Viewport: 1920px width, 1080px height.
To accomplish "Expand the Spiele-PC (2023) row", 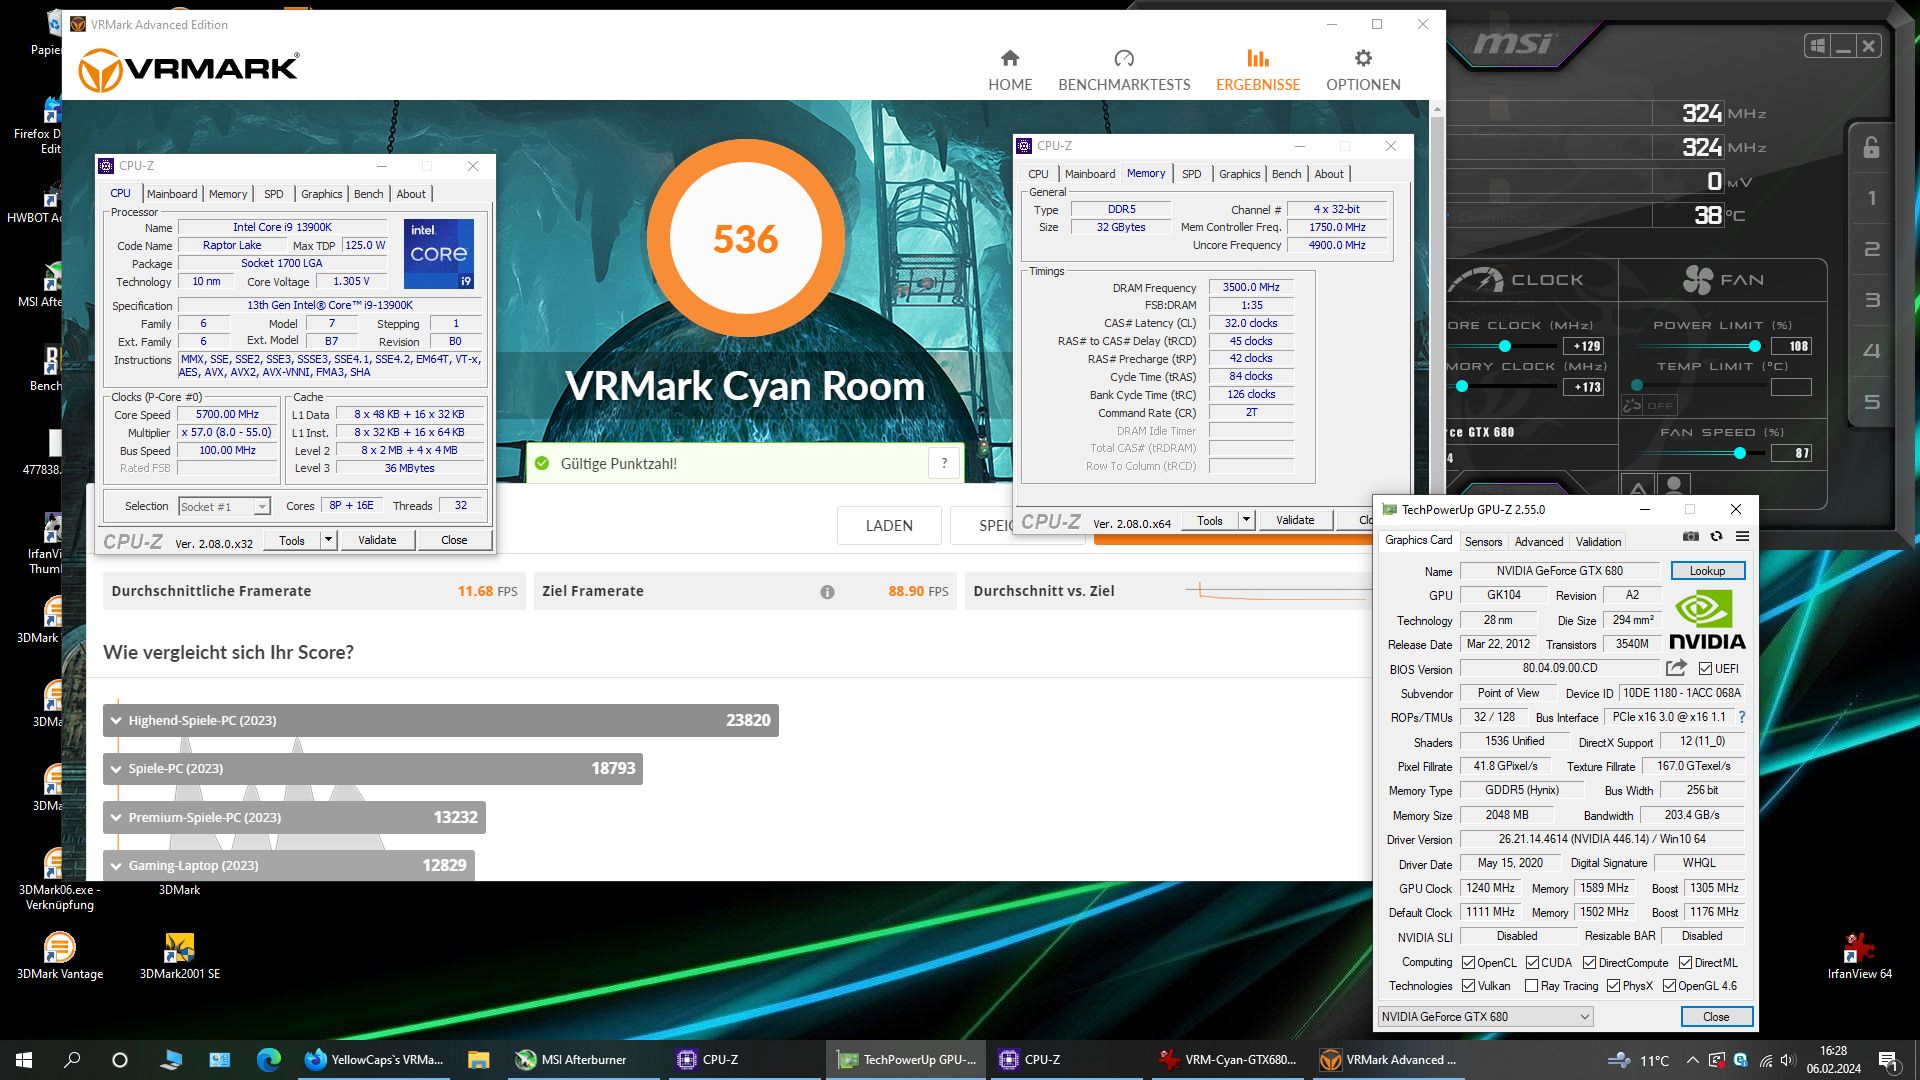I will coord(372,768).
